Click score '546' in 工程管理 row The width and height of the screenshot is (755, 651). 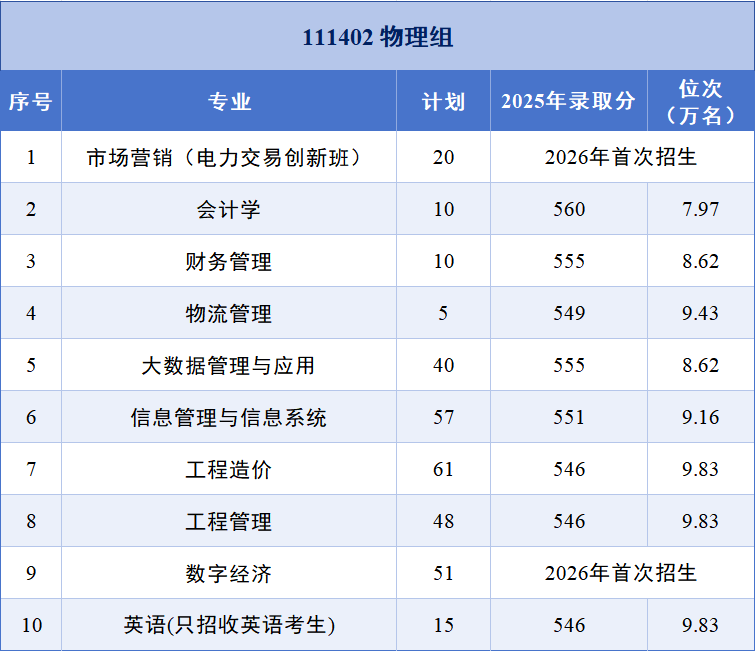tap(569, 521)
